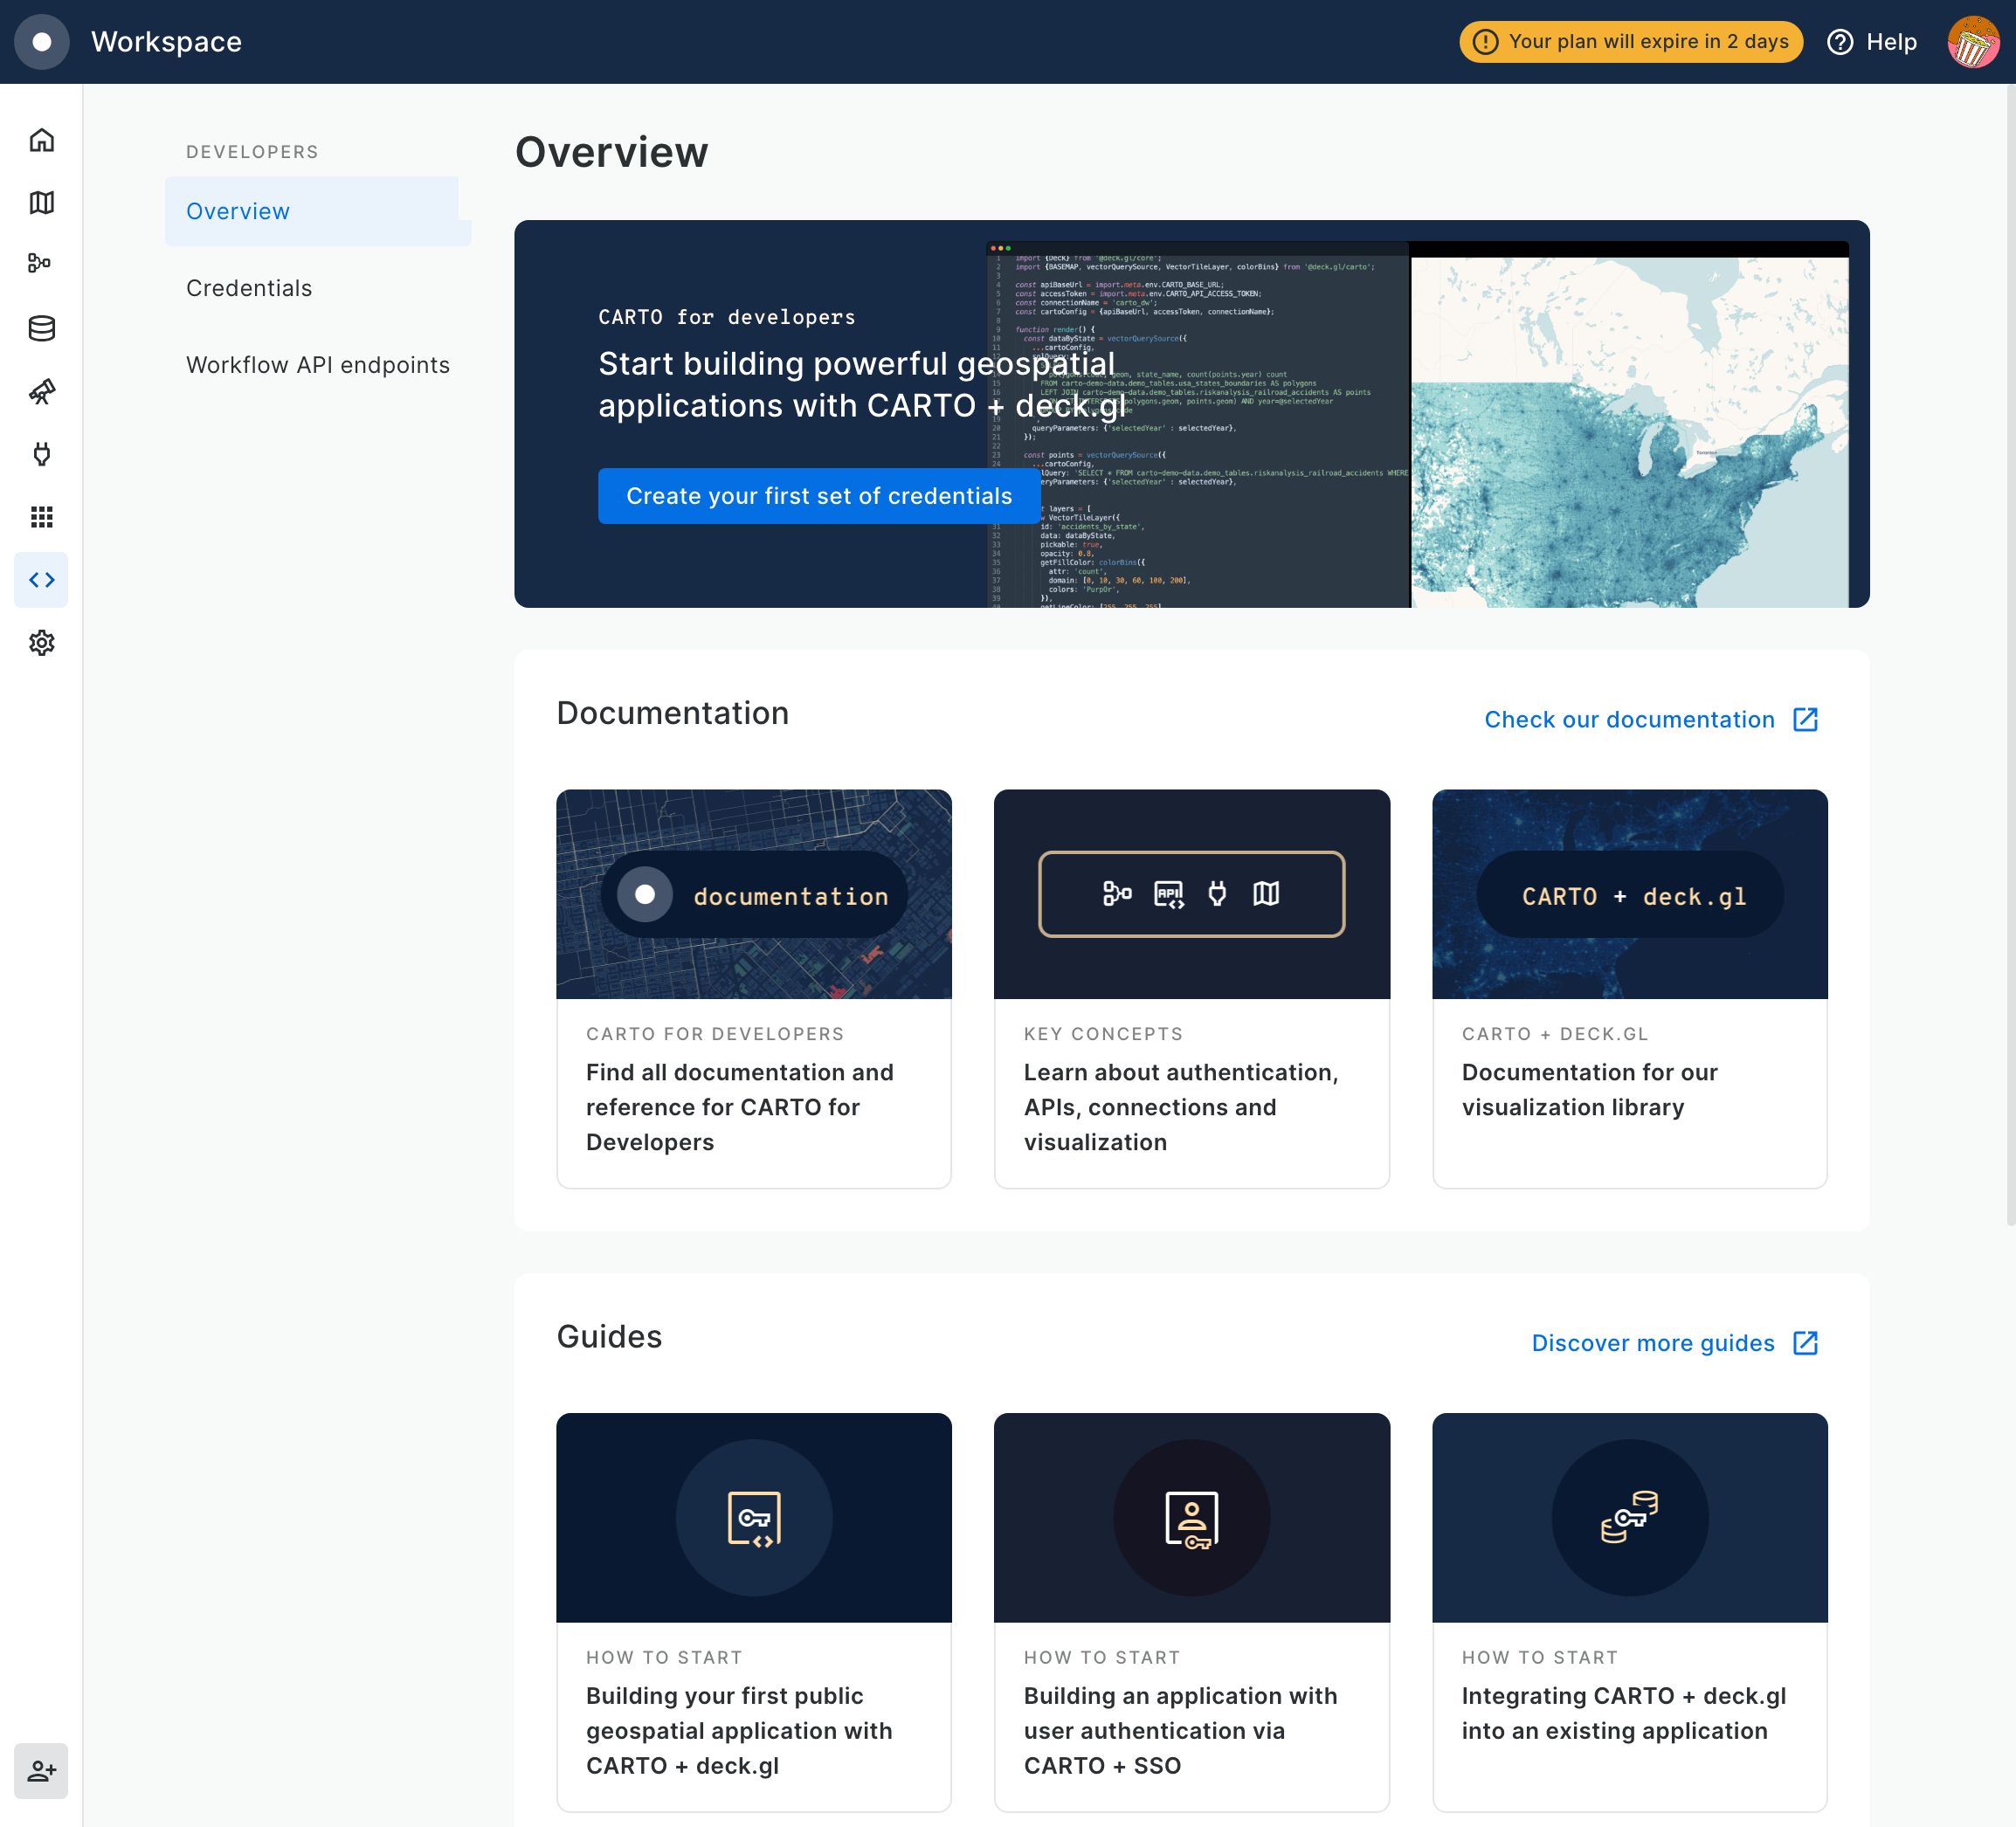Open the Workflows icon in sidebar
This screenshot has height=1827, width=2016.
click(x=41, y=264)
